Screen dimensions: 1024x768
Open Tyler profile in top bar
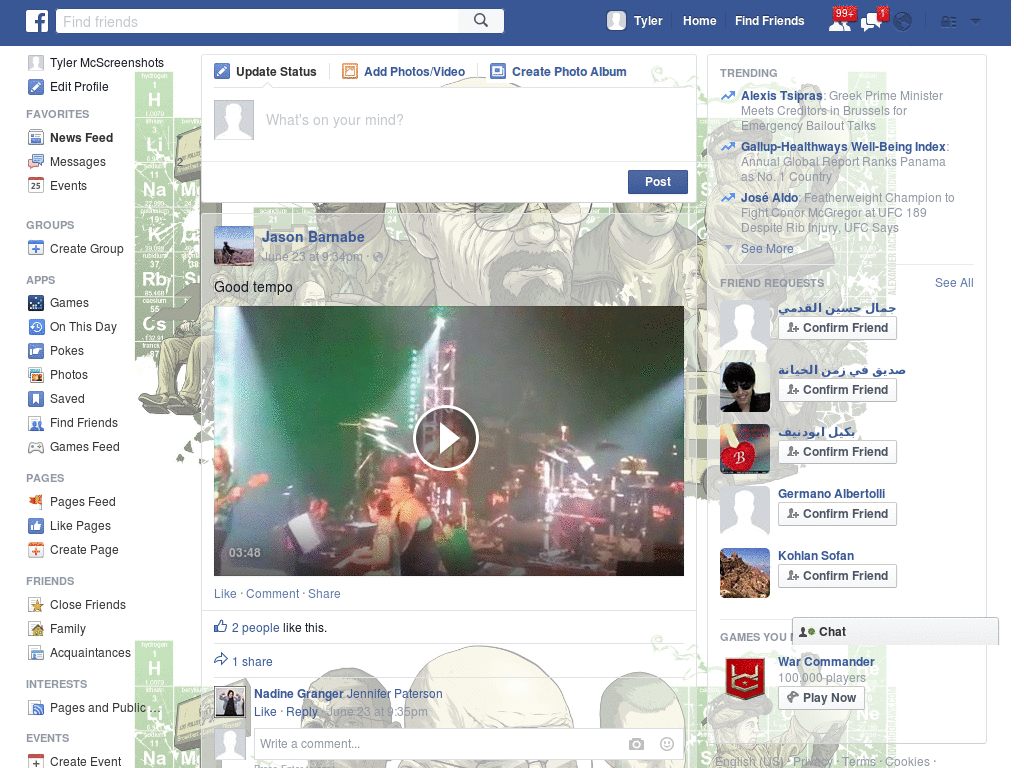pyautogui.click(x=635, y=21)
